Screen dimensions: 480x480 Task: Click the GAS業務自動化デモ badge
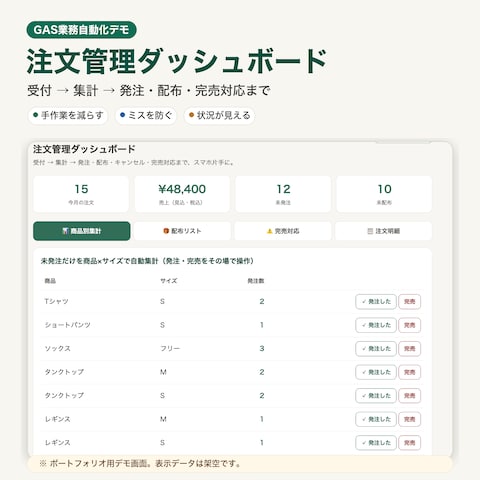(x=81, y=30)
